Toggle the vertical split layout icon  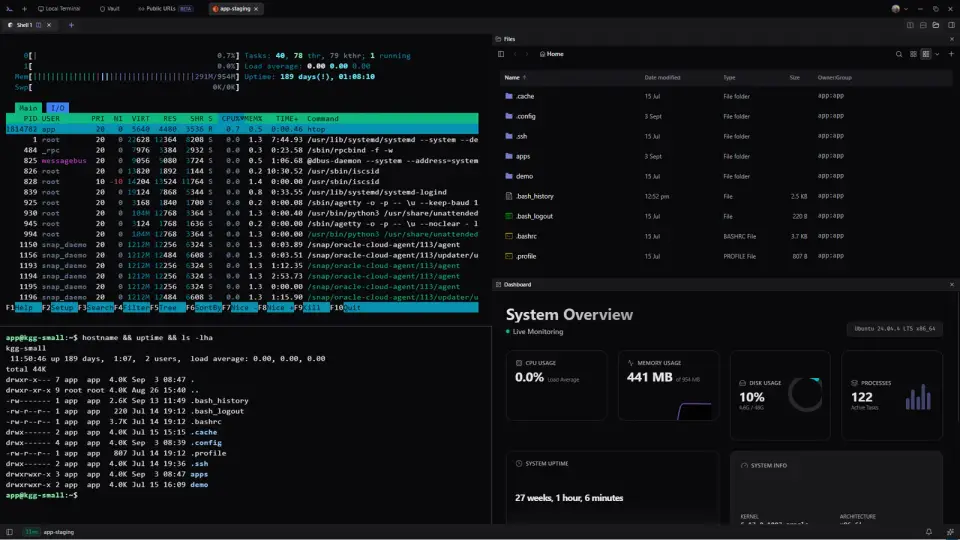coord(910,25)
